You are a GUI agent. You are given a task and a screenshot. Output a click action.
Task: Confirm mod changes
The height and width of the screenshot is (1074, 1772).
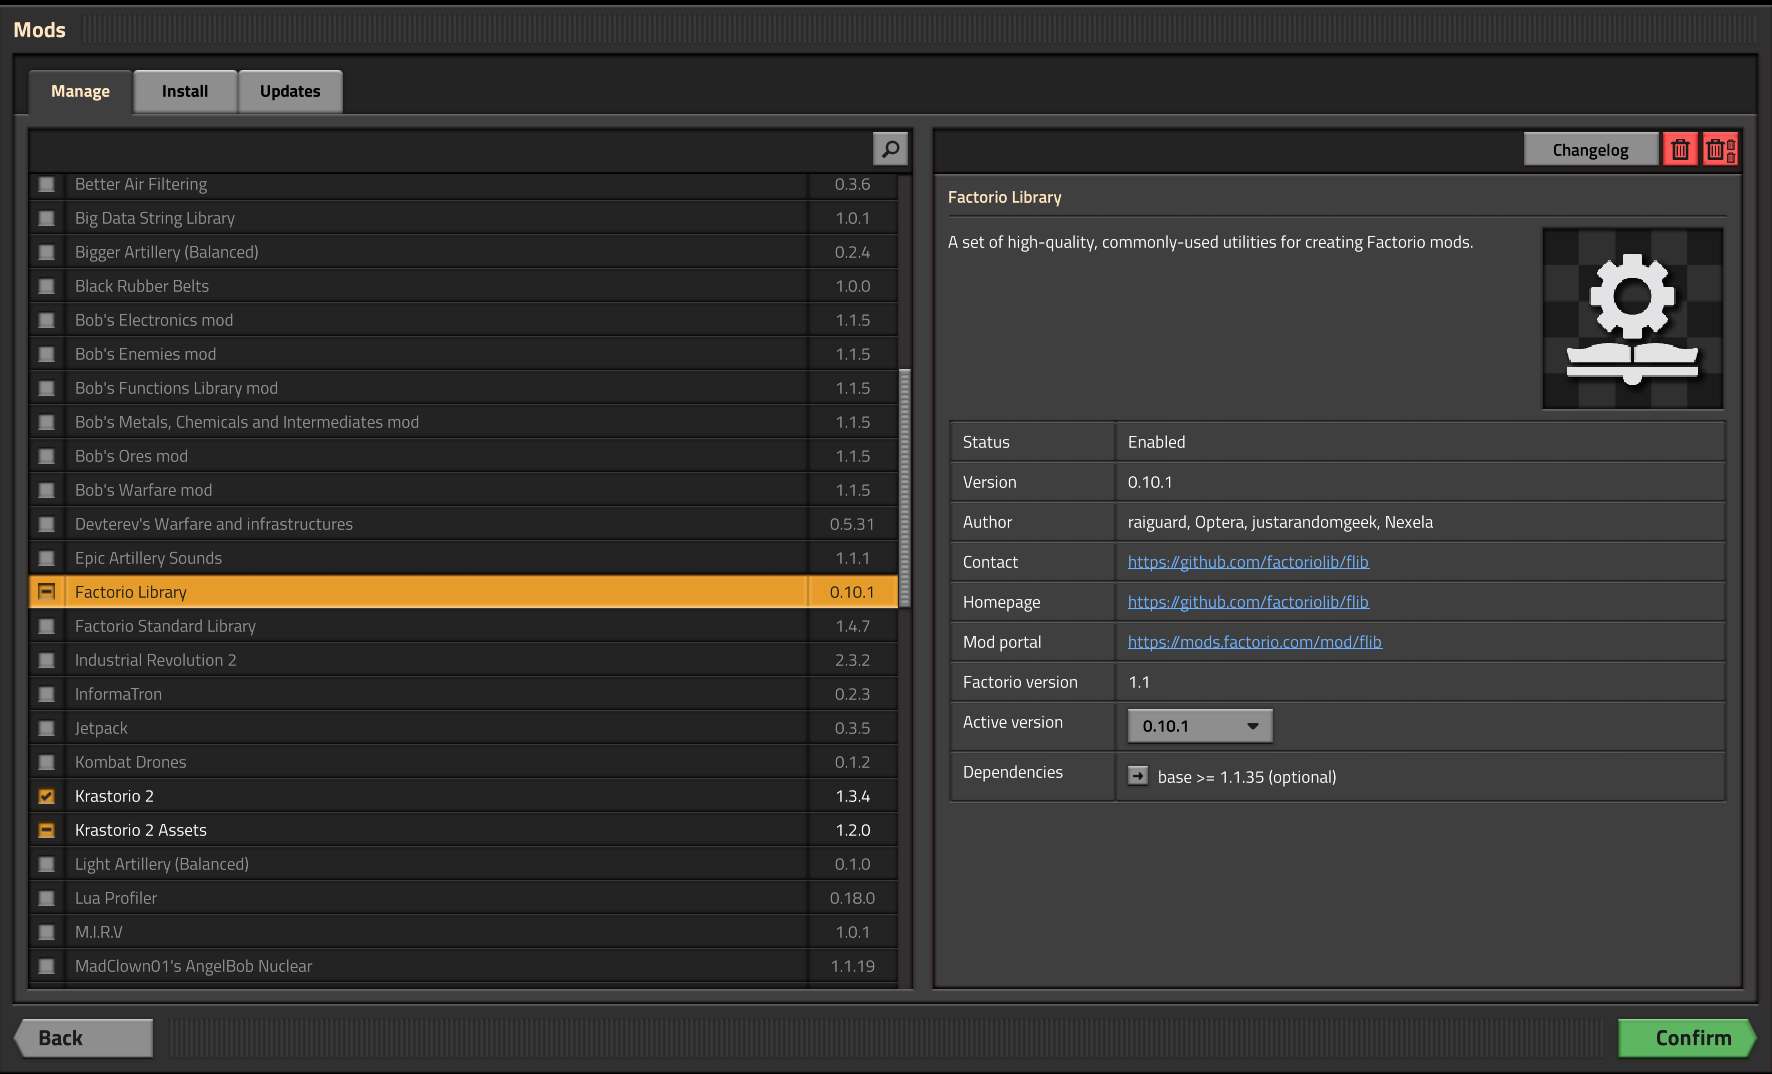[1687, 1038]
